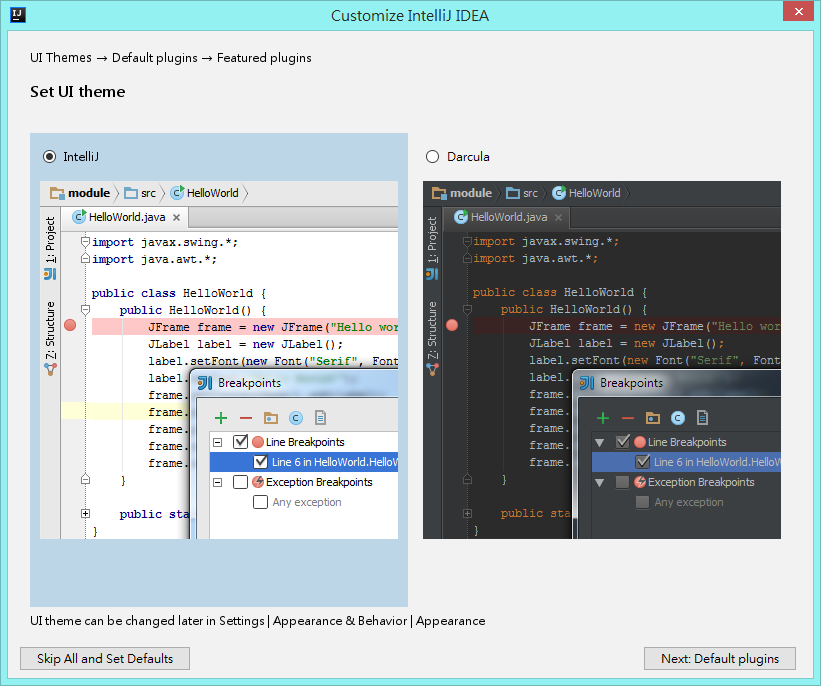Click 'Line 6 in HelloWorld' row in light preview
This screenshot has width=821, height=686.
coord(304,461)
